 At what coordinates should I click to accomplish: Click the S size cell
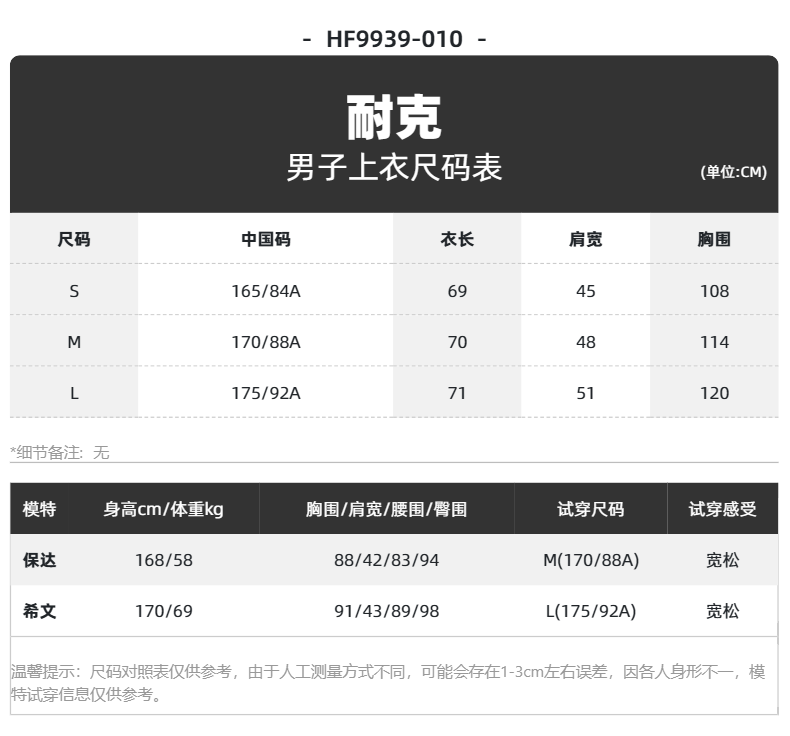point(74,291)
